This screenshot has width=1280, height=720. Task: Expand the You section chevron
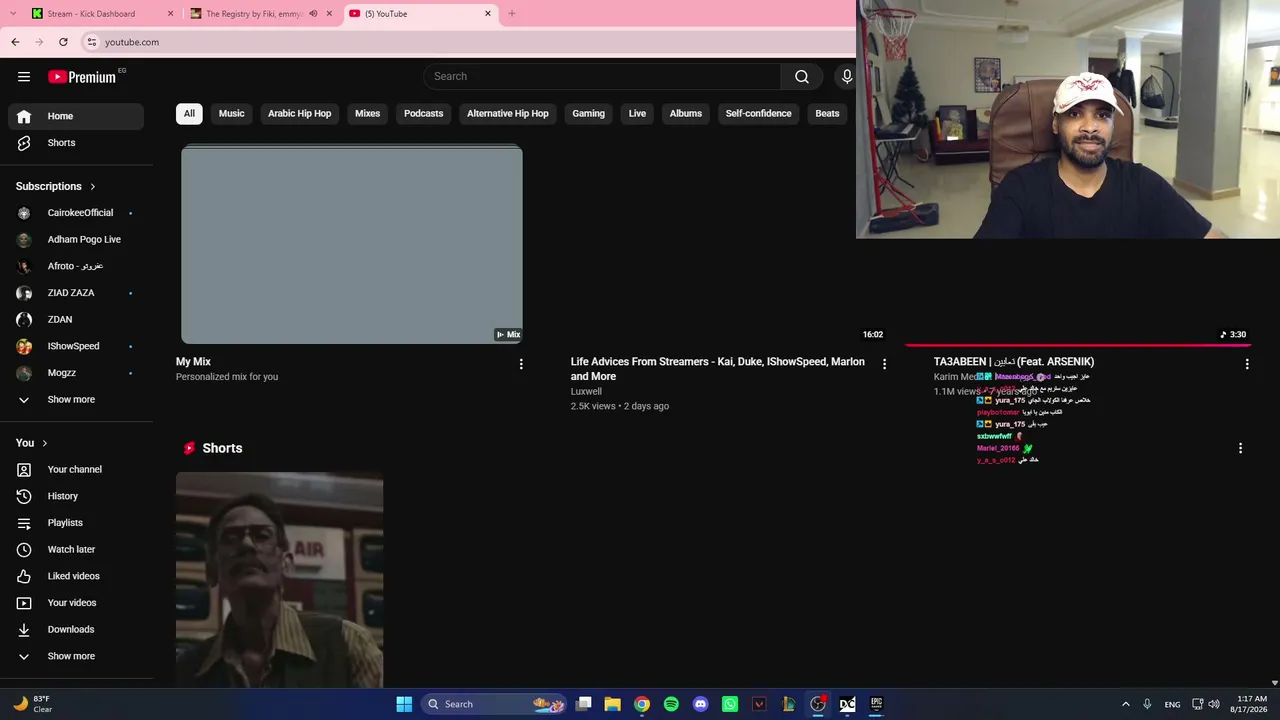pyautogui.click(x=44, y=443)
